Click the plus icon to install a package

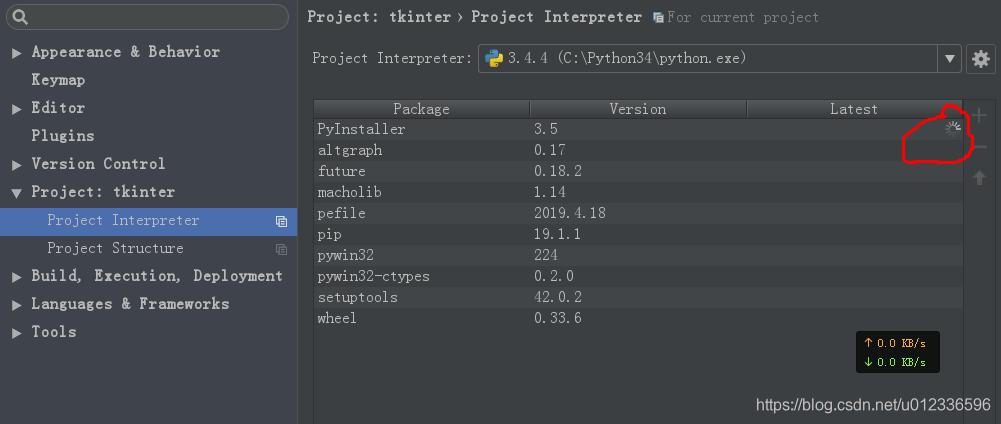click(x=980, y=116)
